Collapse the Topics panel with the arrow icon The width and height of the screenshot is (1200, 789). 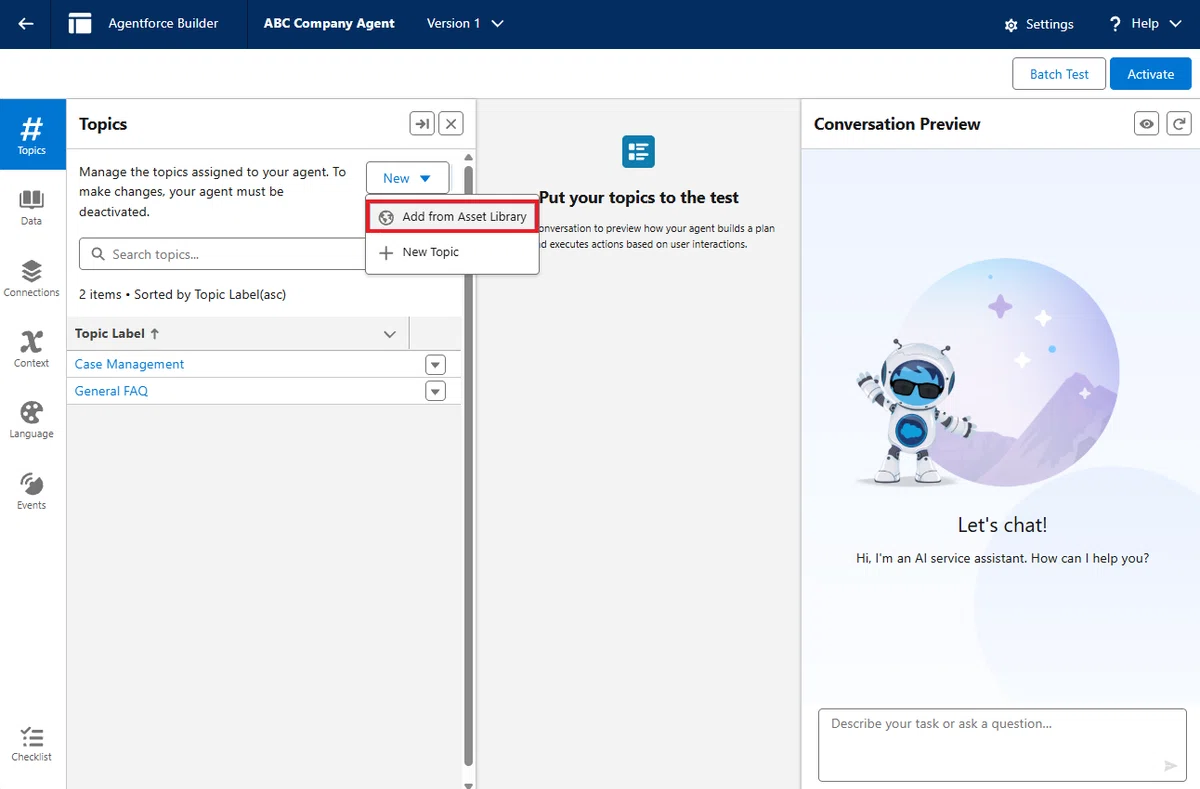(422, 124)
